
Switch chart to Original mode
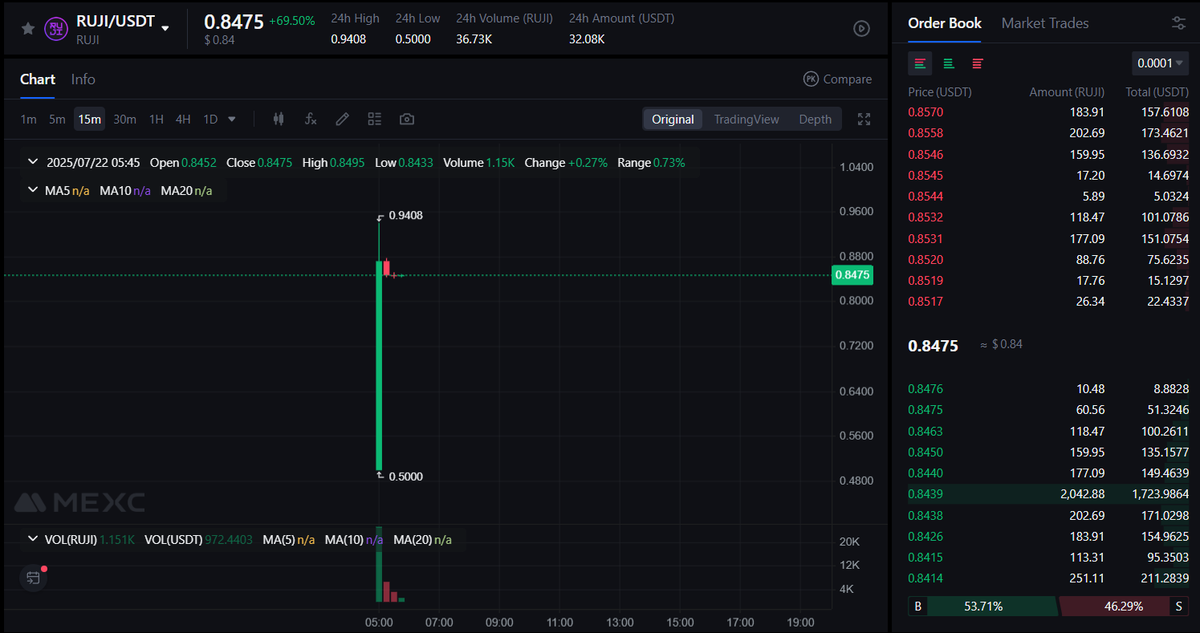click(672, 118)
